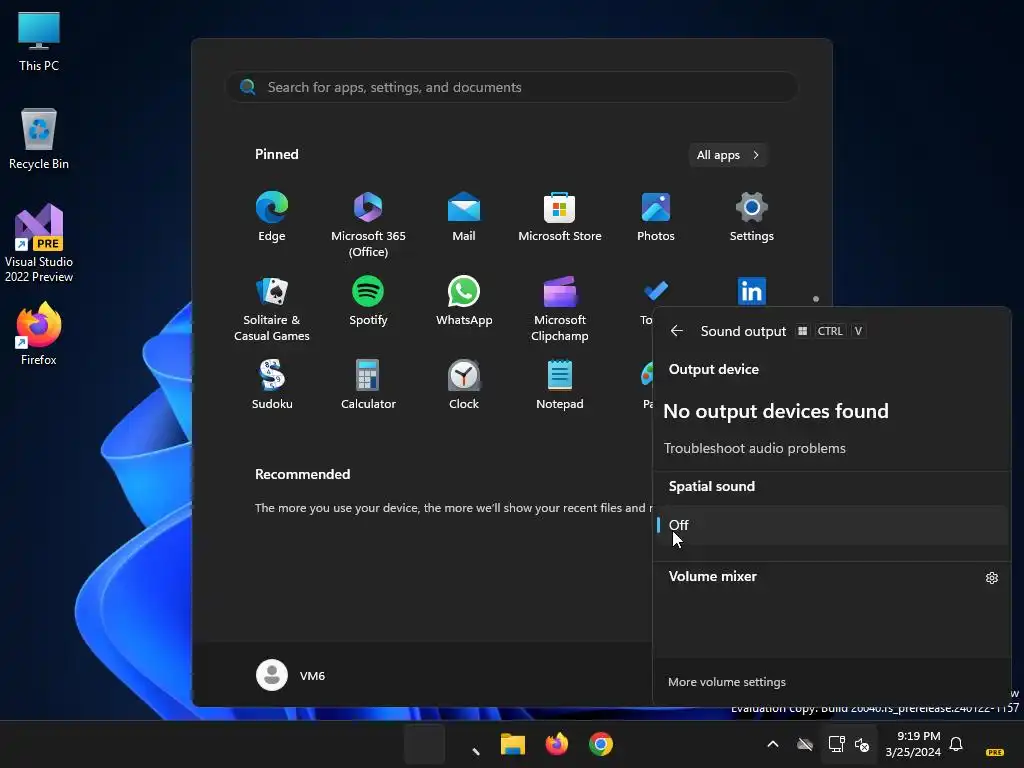Open the notifications bell

[x=956, y=744]
